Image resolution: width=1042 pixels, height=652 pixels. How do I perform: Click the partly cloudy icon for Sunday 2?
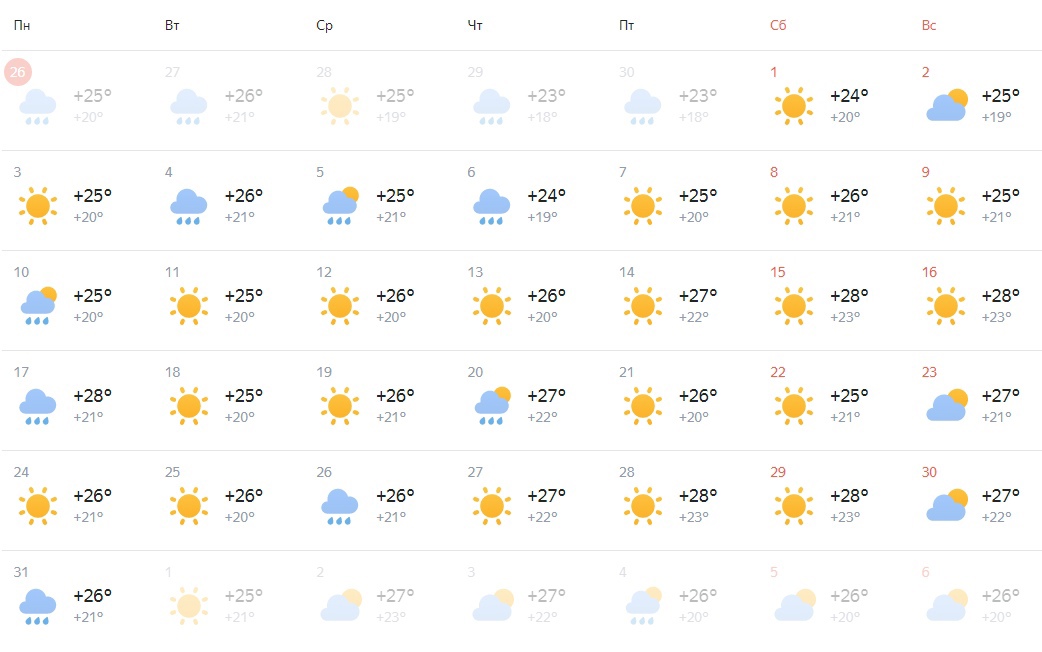pos(946,105)
